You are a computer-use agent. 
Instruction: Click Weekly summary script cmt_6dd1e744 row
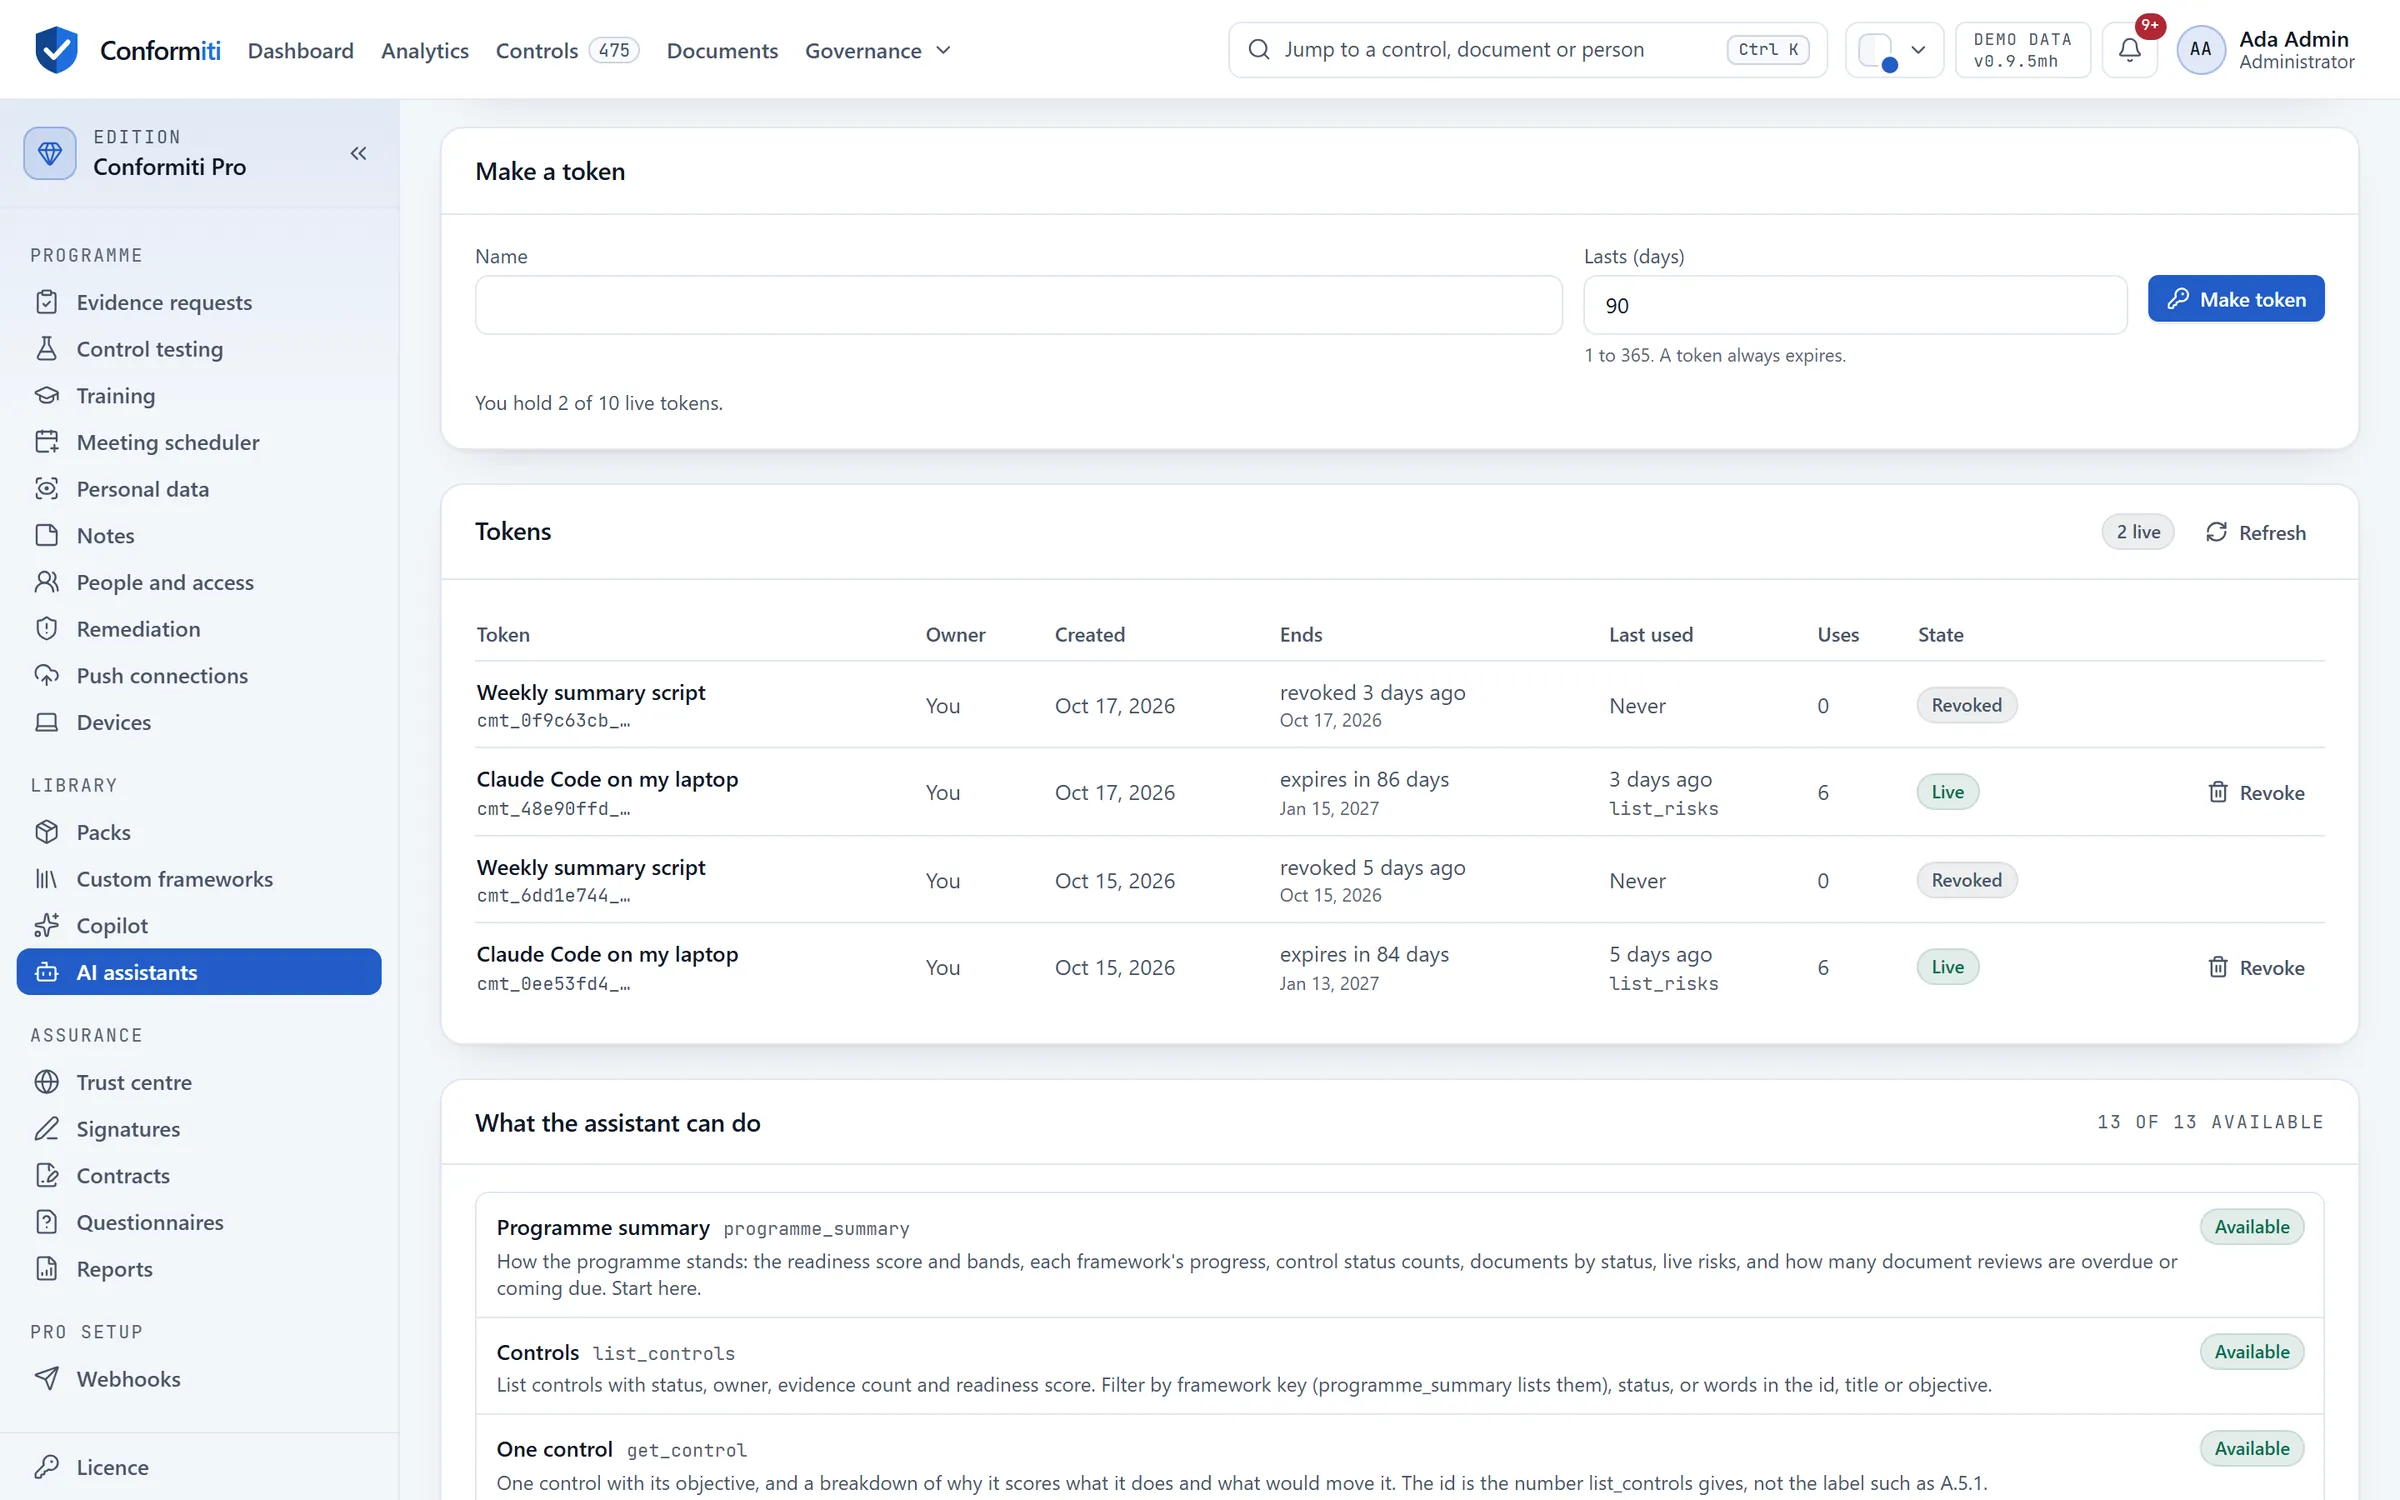pos(1399,880)
